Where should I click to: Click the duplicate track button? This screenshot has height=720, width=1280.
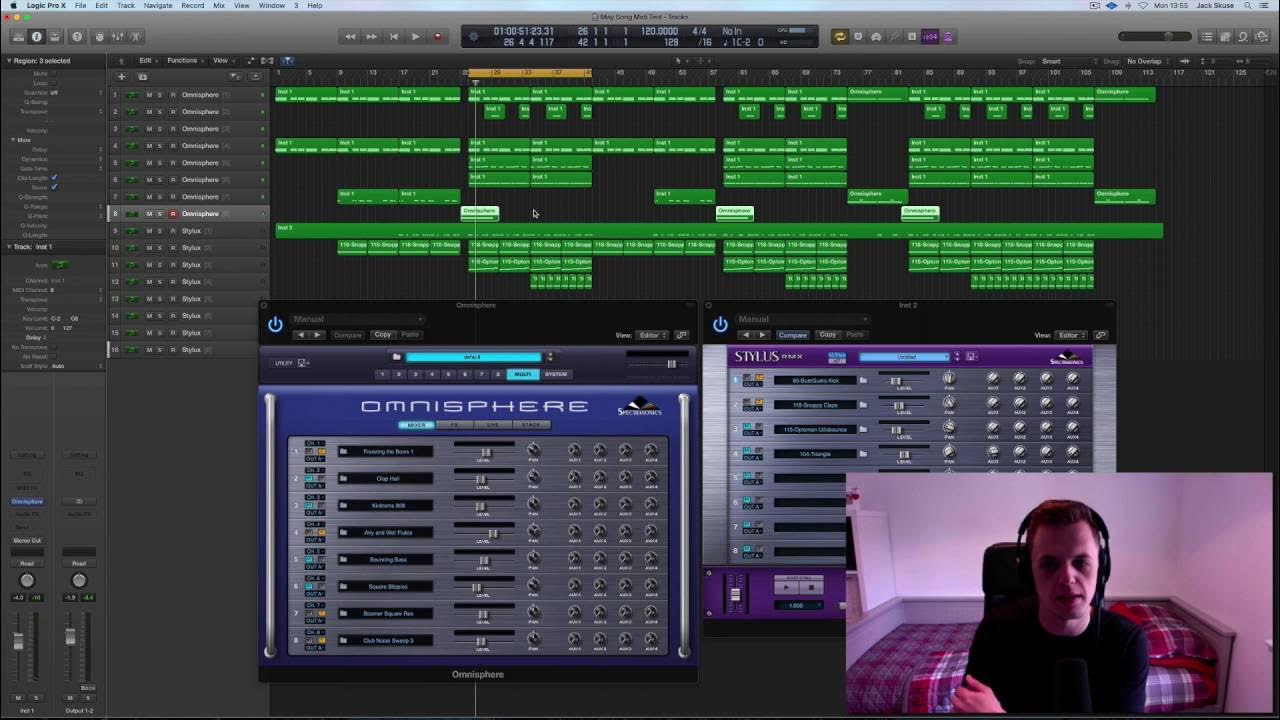click(x=142, y=76)
